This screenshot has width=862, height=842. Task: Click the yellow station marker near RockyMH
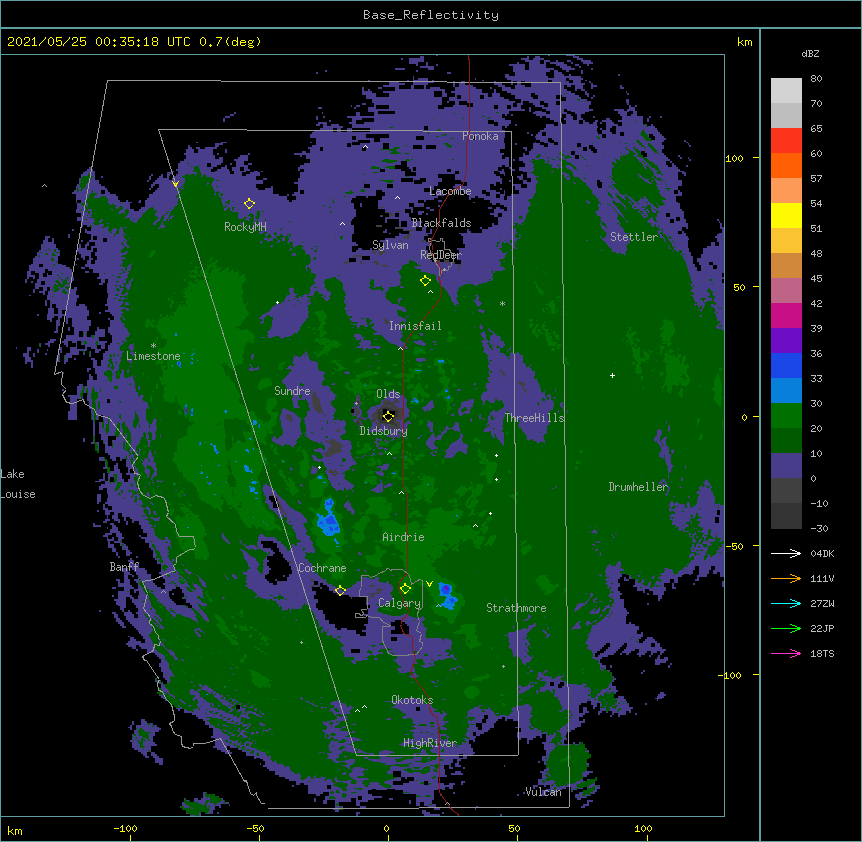(249, 204)
